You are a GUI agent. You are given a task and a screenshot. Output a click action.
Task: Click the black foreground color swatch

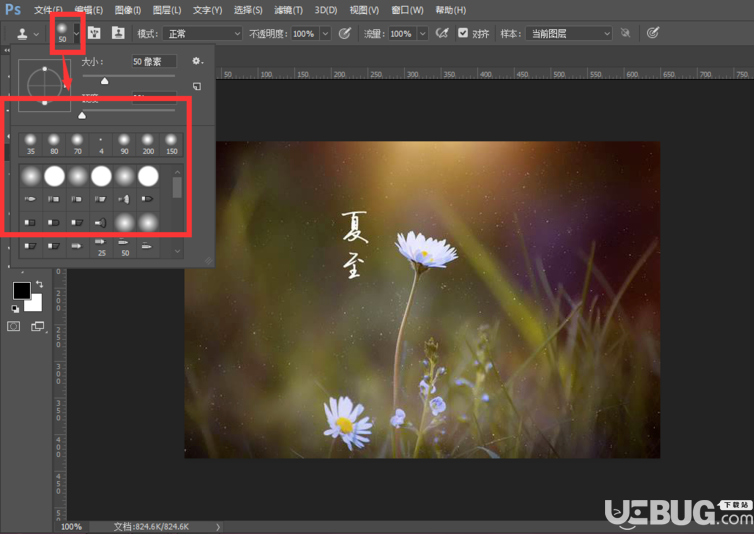coord(22,291)
